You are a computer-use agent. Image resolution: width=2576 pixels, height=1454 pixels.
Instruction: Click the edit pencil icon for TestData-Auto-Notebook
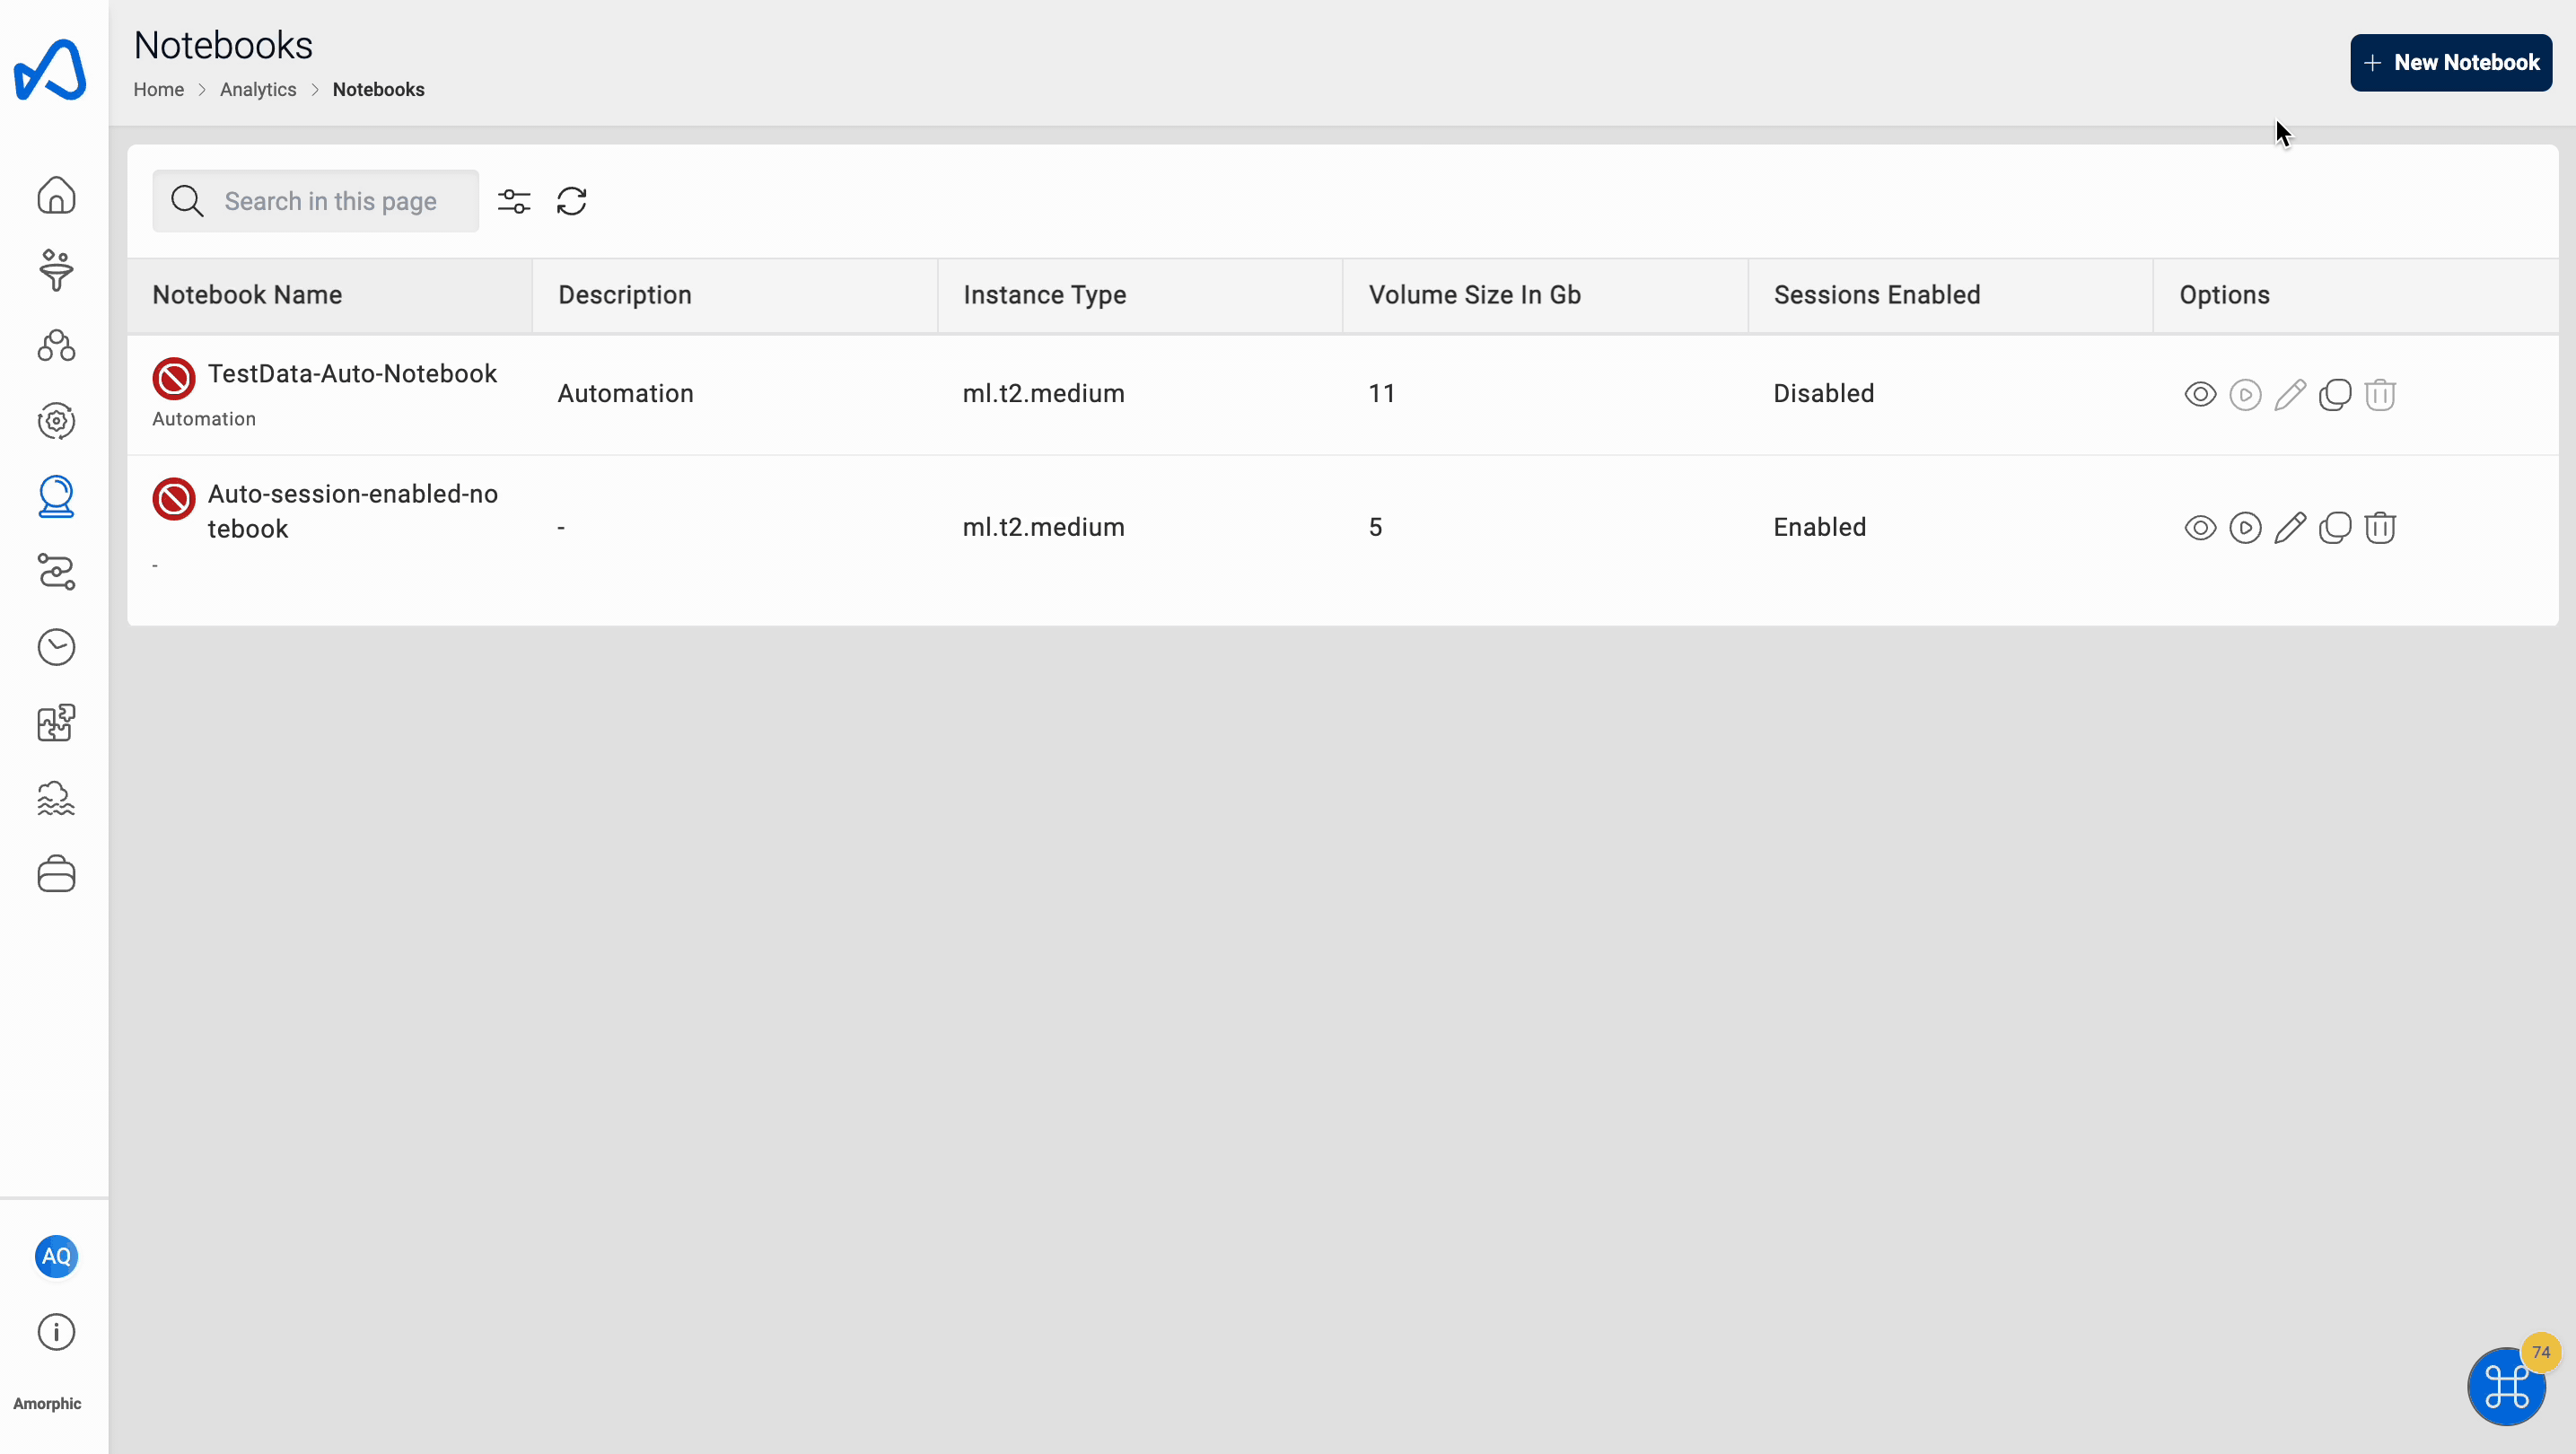[2291, 394]
